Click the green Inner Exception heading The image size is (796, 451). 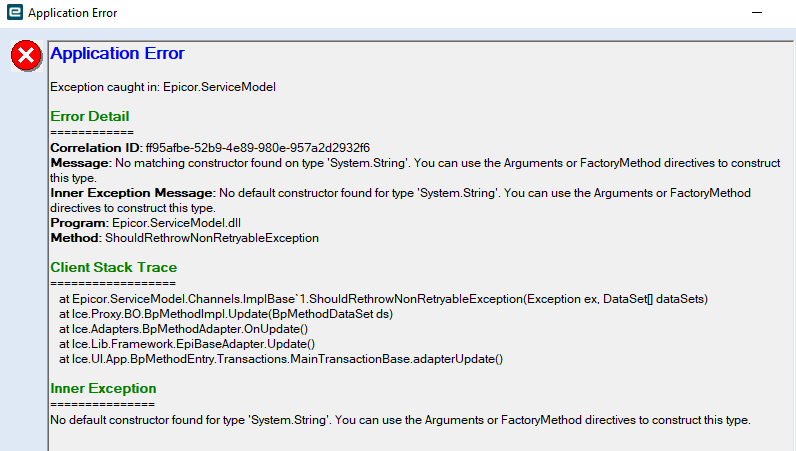[x=103, y=388]
